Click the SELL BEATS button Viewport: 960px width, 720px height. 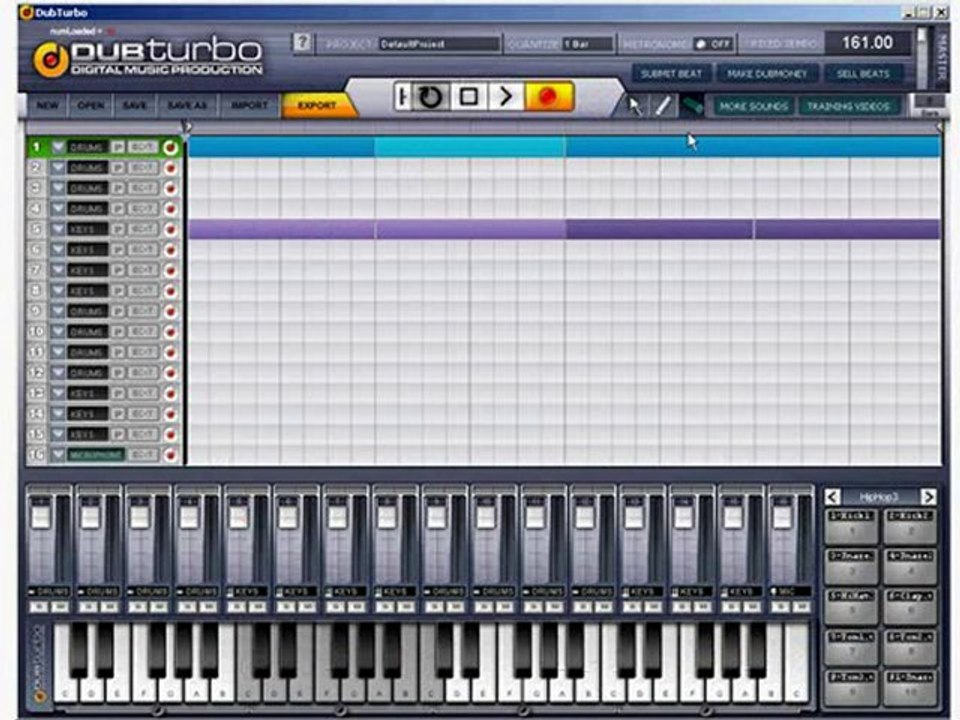coord(863,74)
